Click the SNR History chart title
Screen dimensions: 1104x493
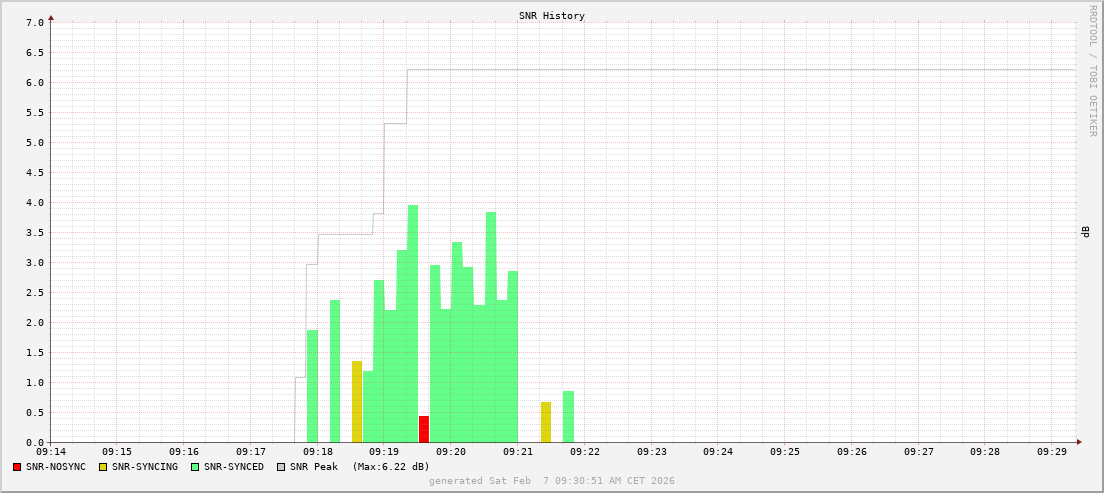pos(551,16)
